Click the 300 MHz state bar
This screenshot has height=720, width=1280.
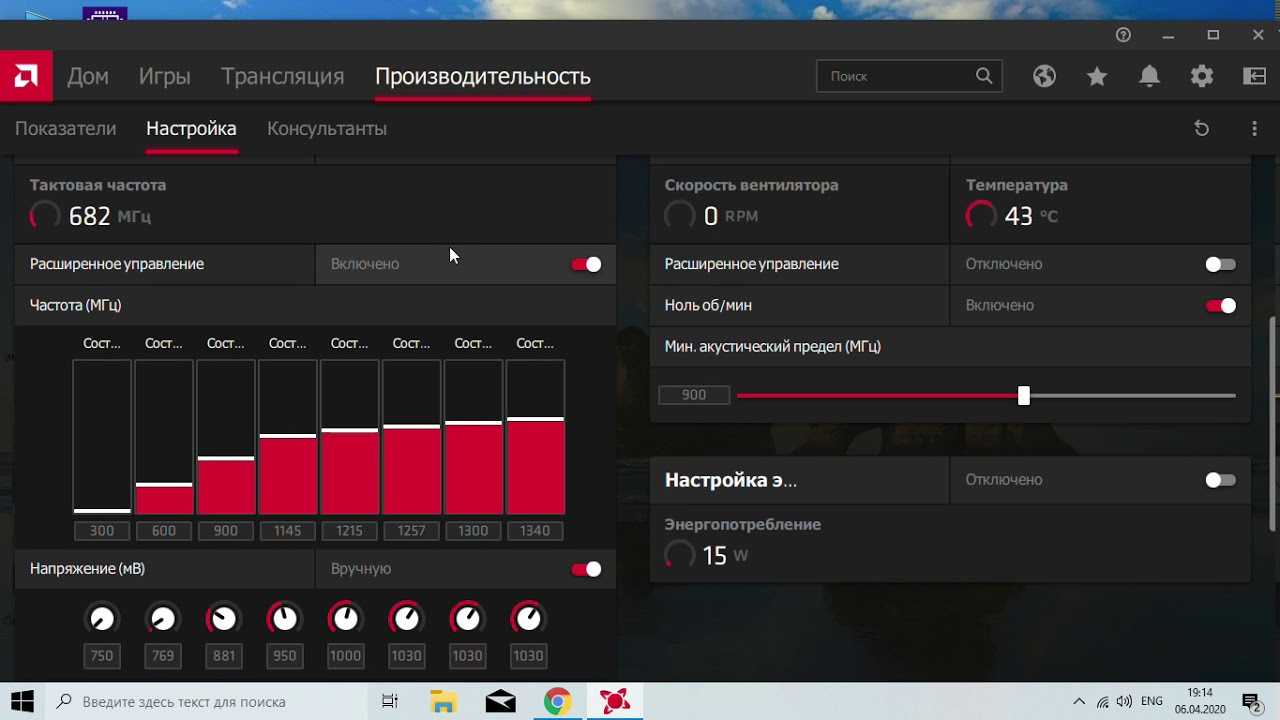102,437
